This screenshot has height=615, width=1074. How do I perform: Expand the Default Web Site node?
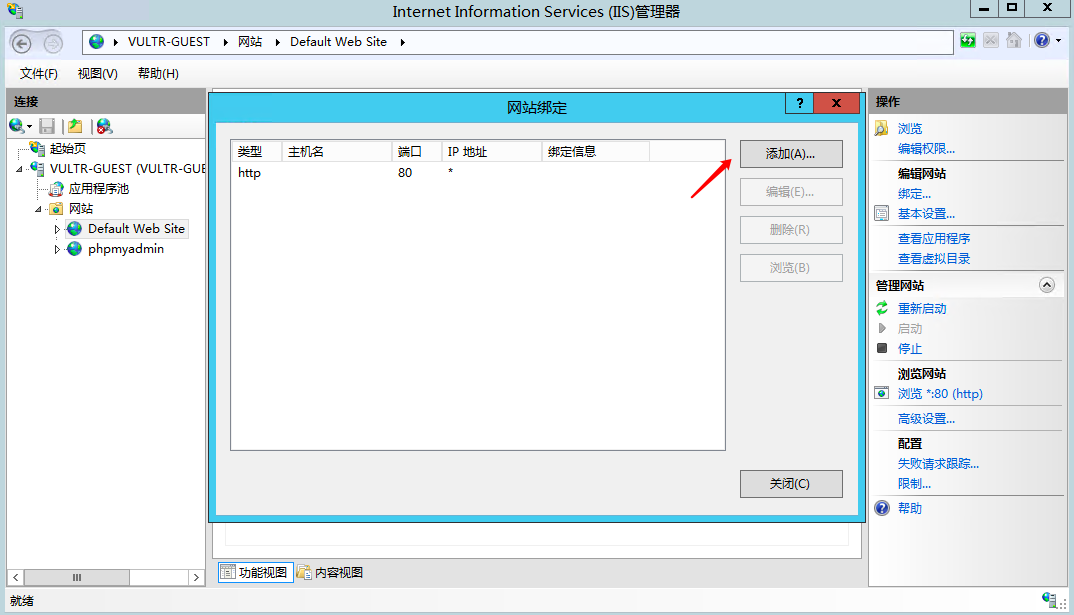click(x=57, y=229)
